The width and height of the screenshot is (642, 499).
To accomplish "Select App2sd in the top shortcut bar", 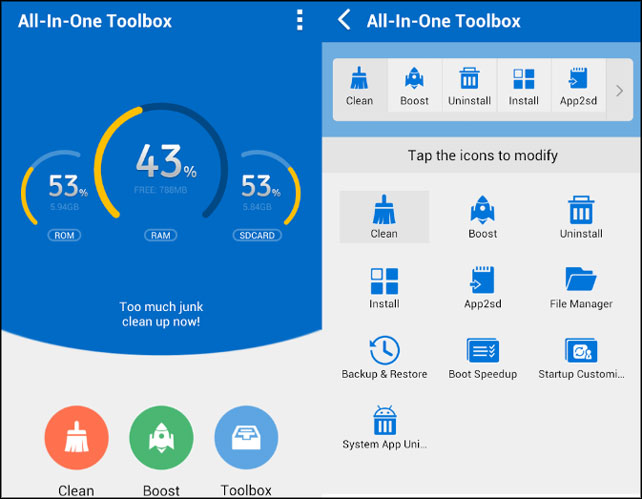I will (577, 87).
